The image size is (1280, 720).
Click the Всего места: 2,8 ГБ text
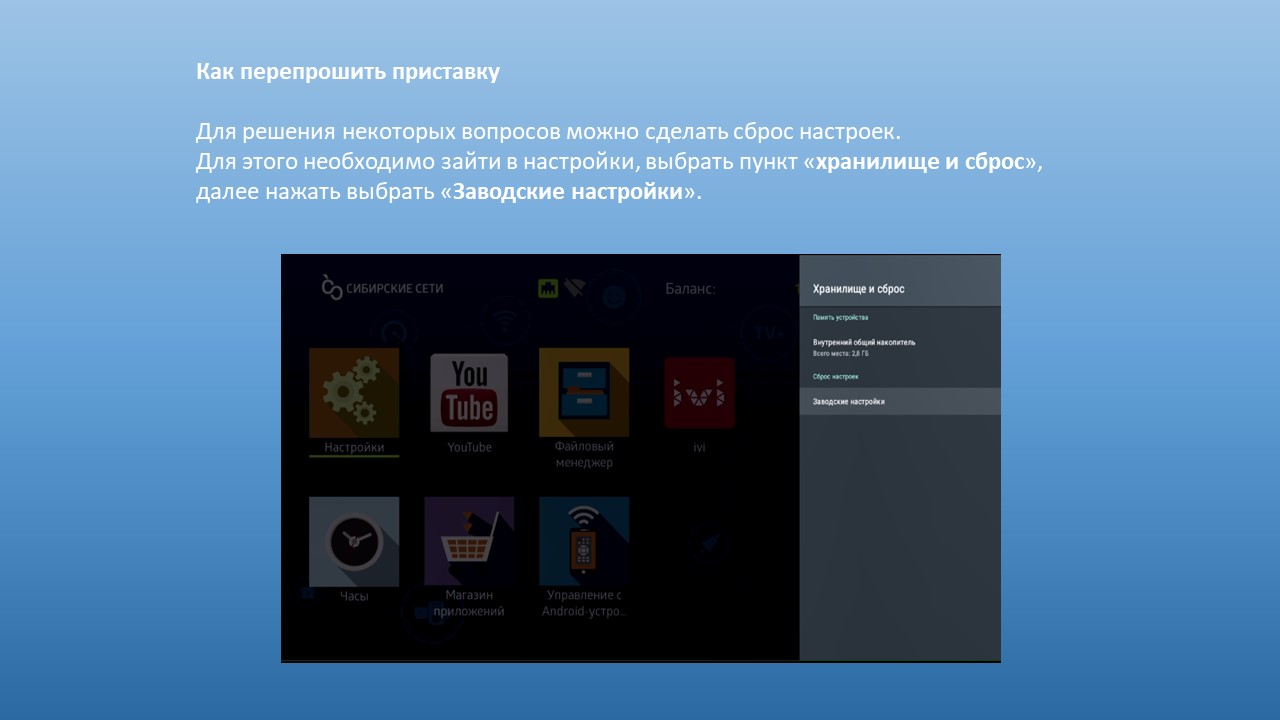click(840, 354)
